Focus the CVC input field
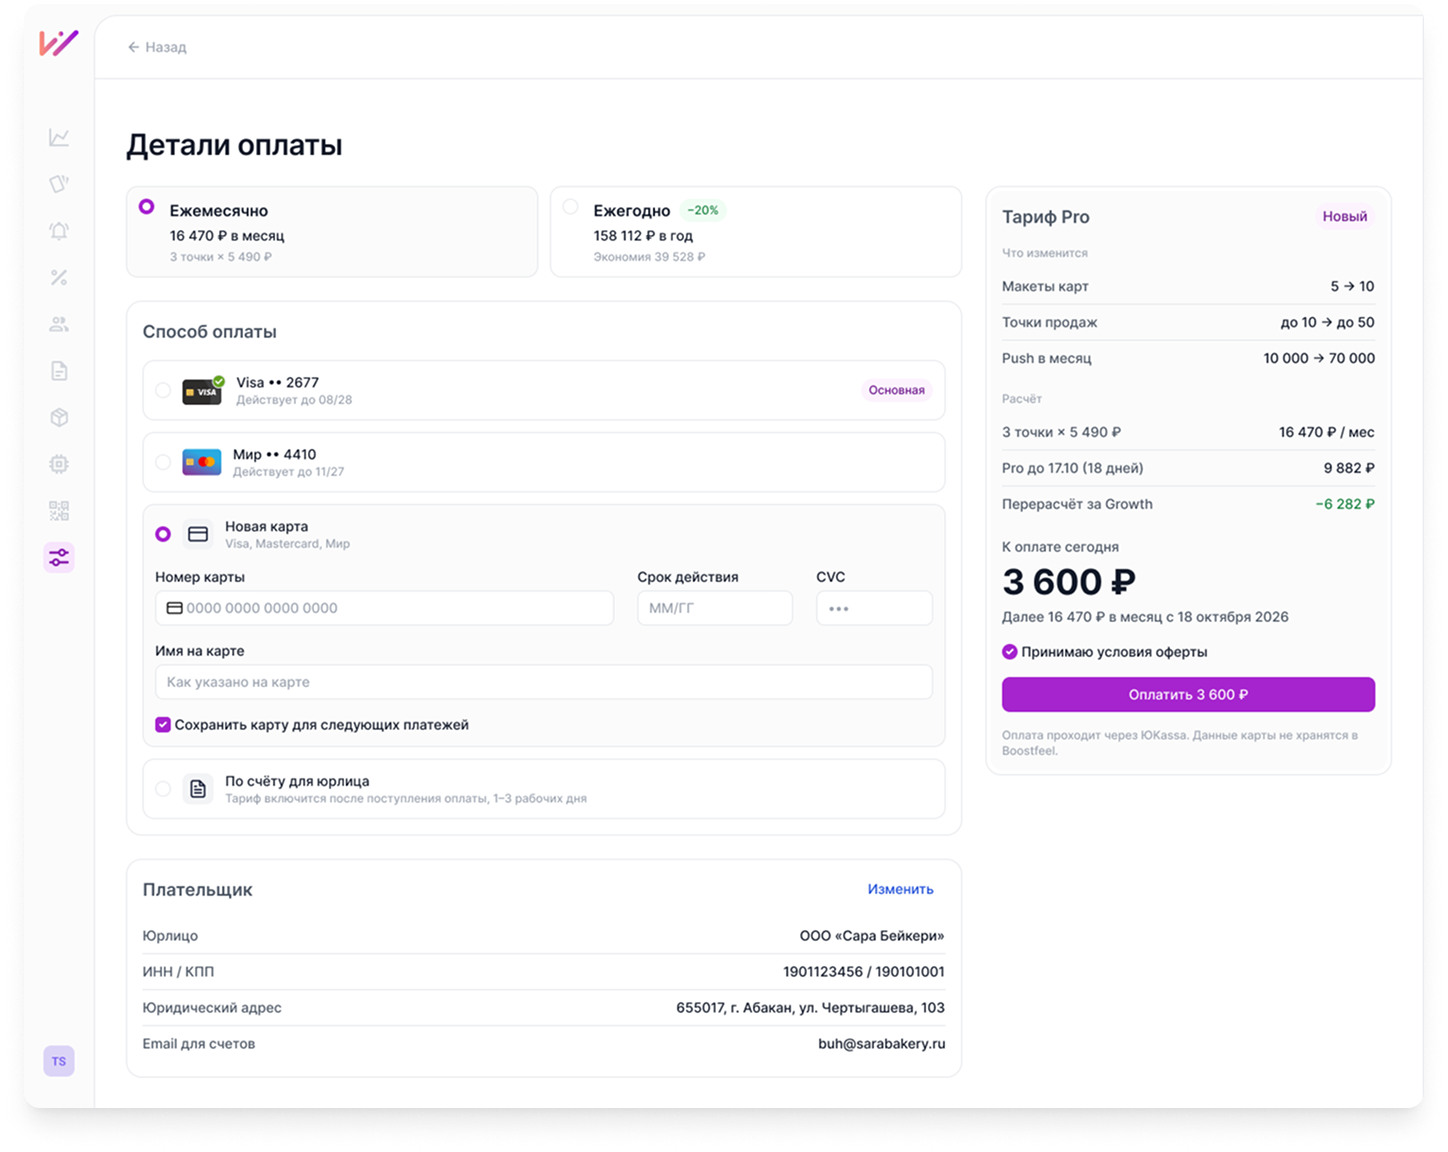This screenshot has height=1152, width=1448. (874, 608)
